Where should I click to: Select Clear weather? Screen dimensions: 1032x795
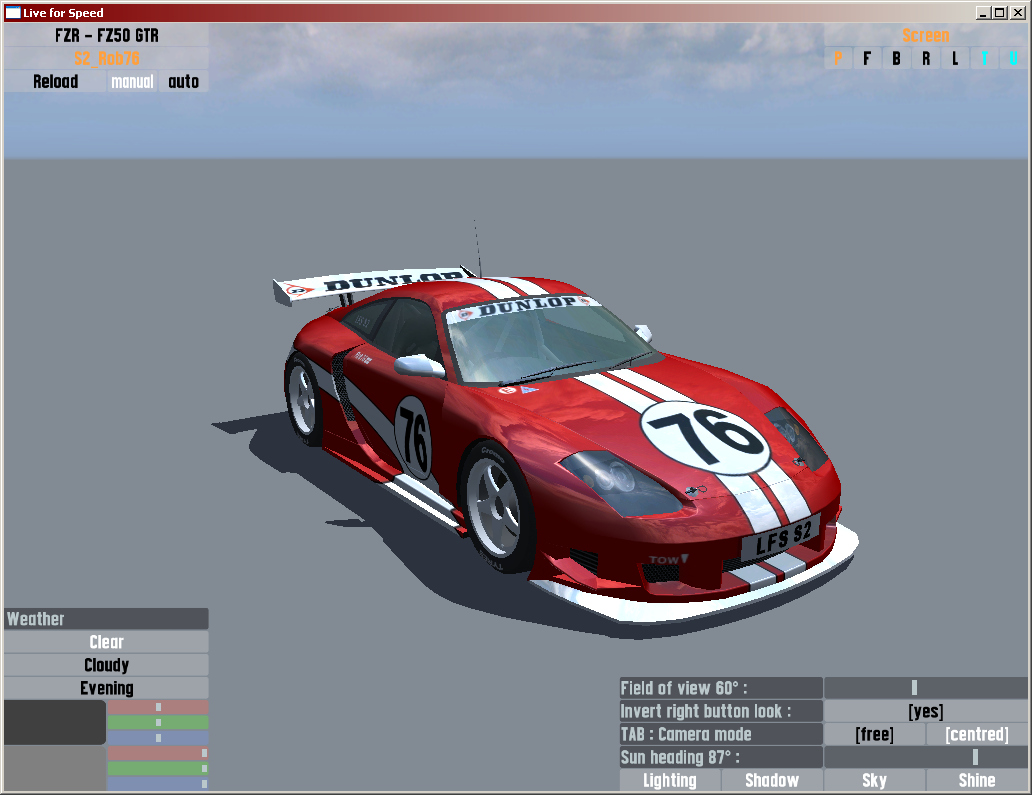(x=107, y=642)
